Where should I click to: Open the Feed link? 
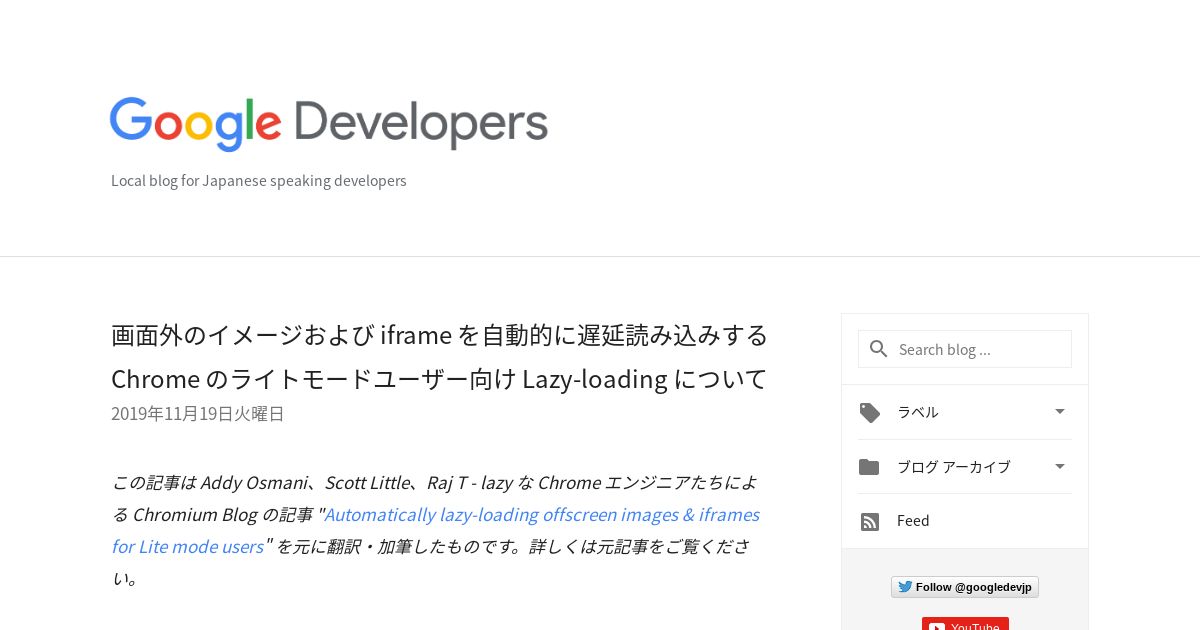point(913,521)
